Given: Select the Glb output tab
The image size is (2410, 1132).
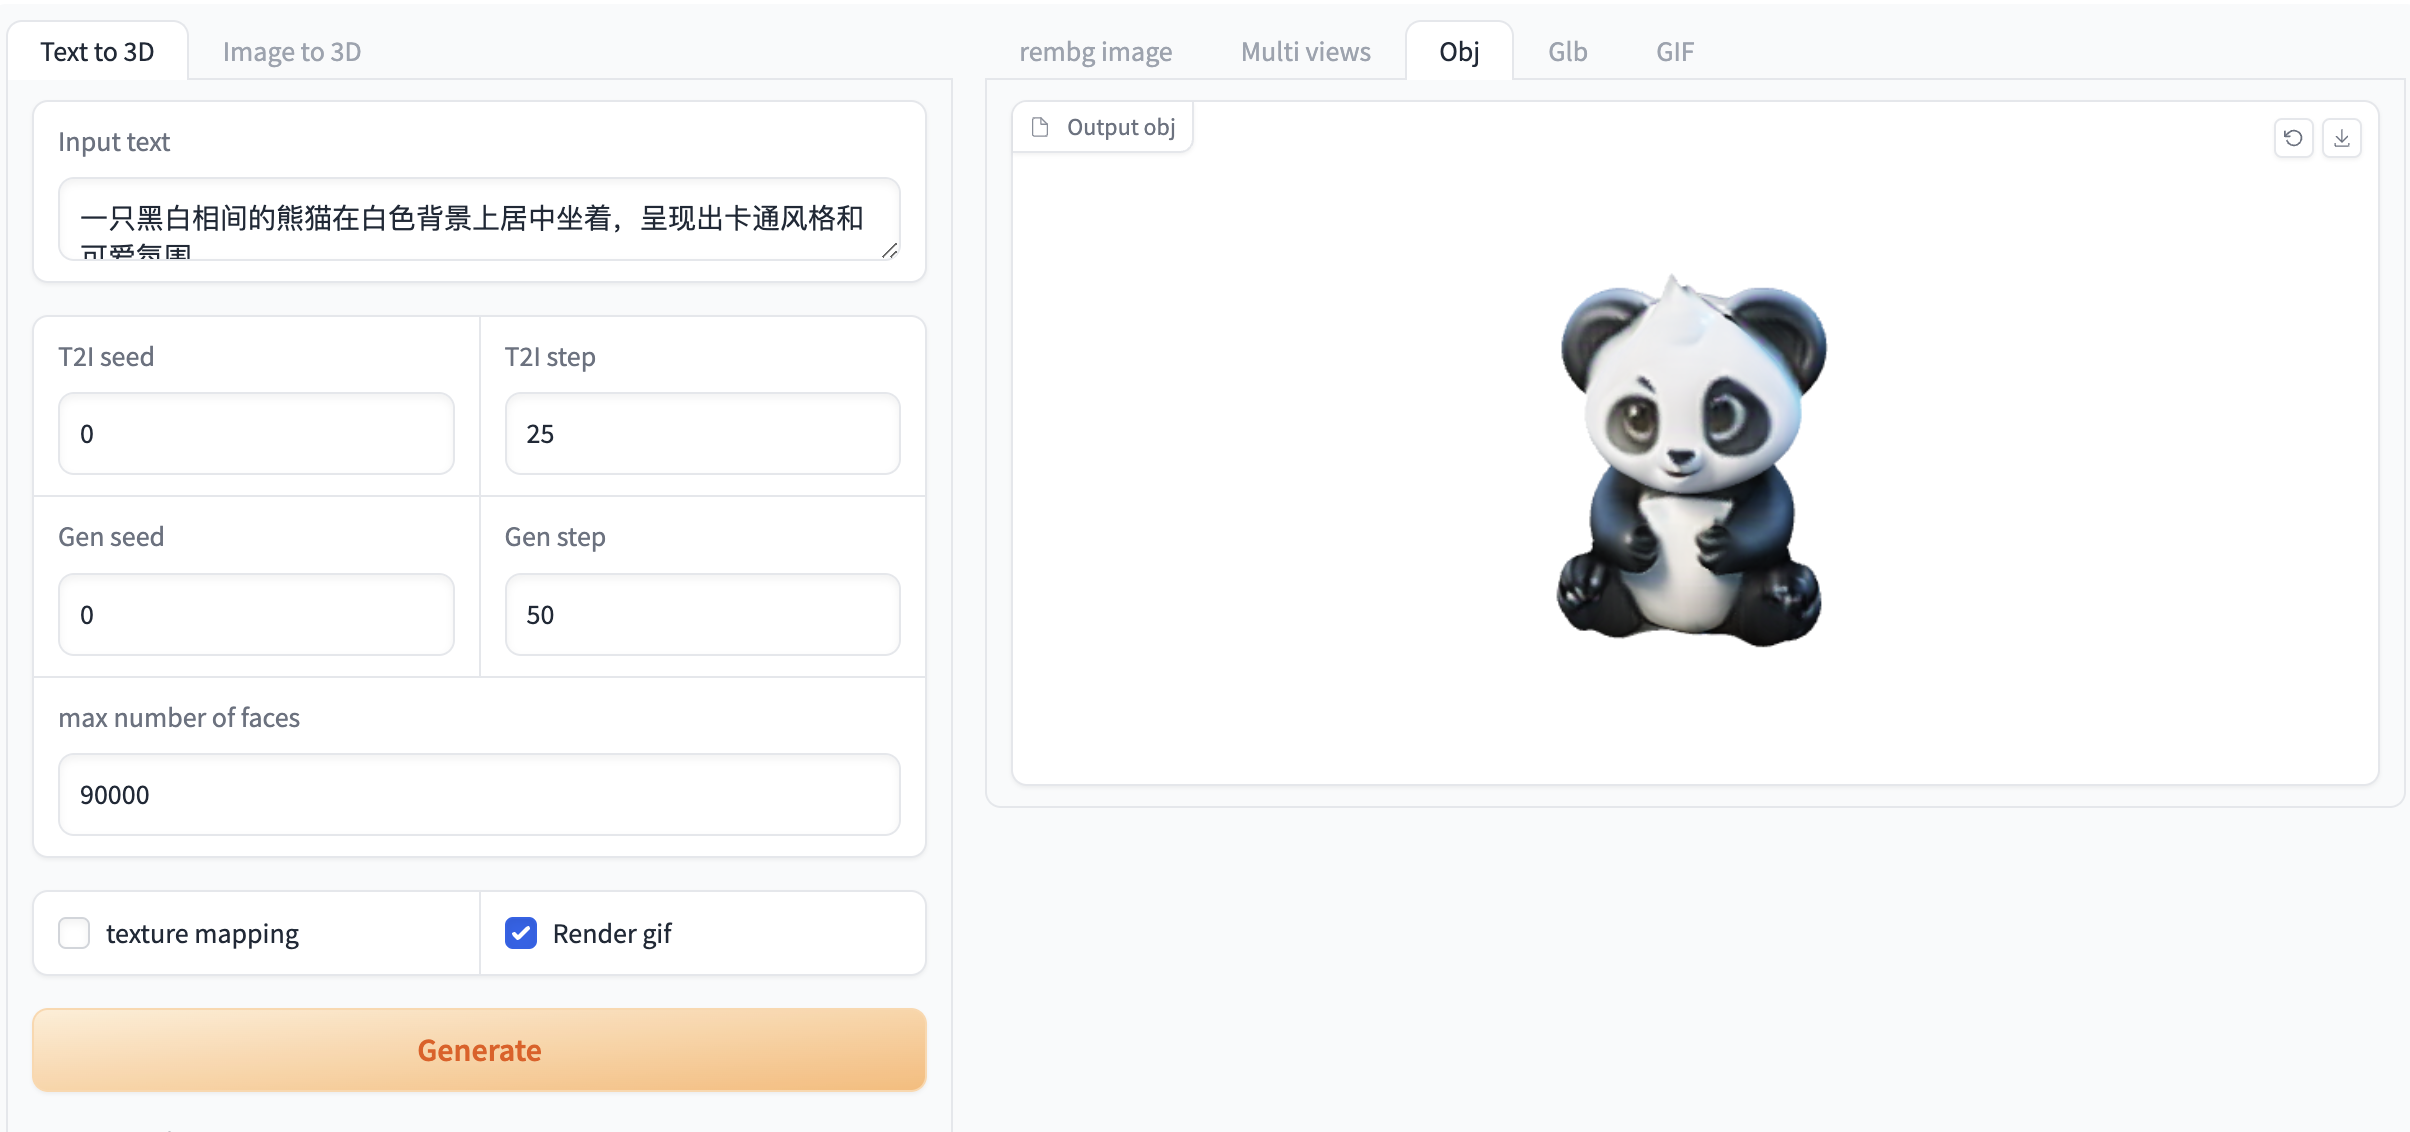Looking at the screenshot, I should coord(1567,52).
